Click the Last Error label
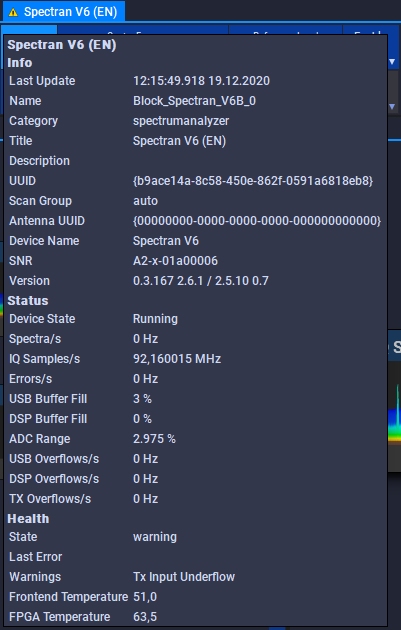 pyautogui.click(x=36, y=557)
